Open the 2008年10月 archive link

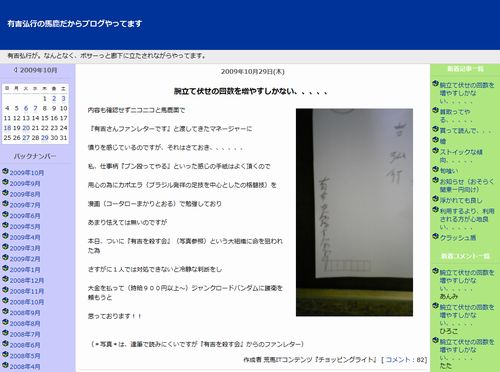27,302
